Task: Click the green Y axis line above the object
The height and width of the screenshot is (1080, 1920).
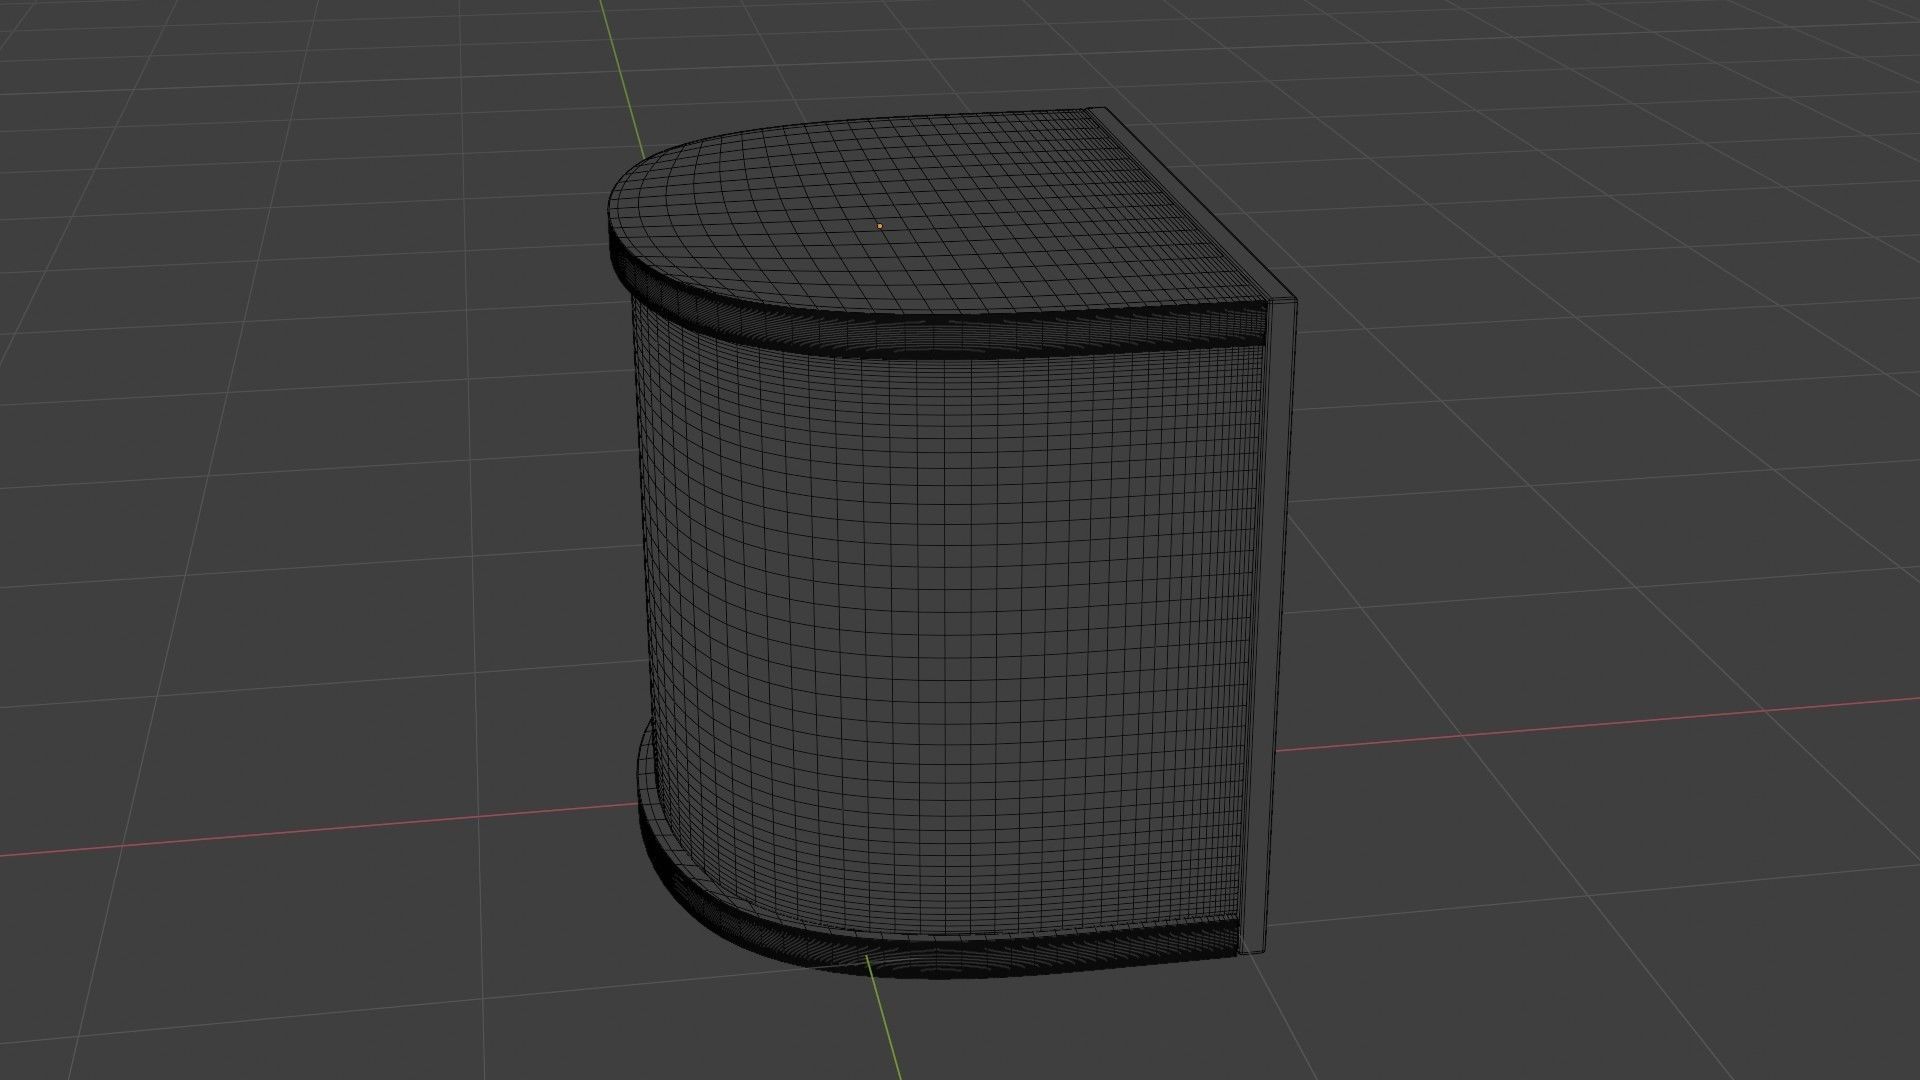Action: 619,75
